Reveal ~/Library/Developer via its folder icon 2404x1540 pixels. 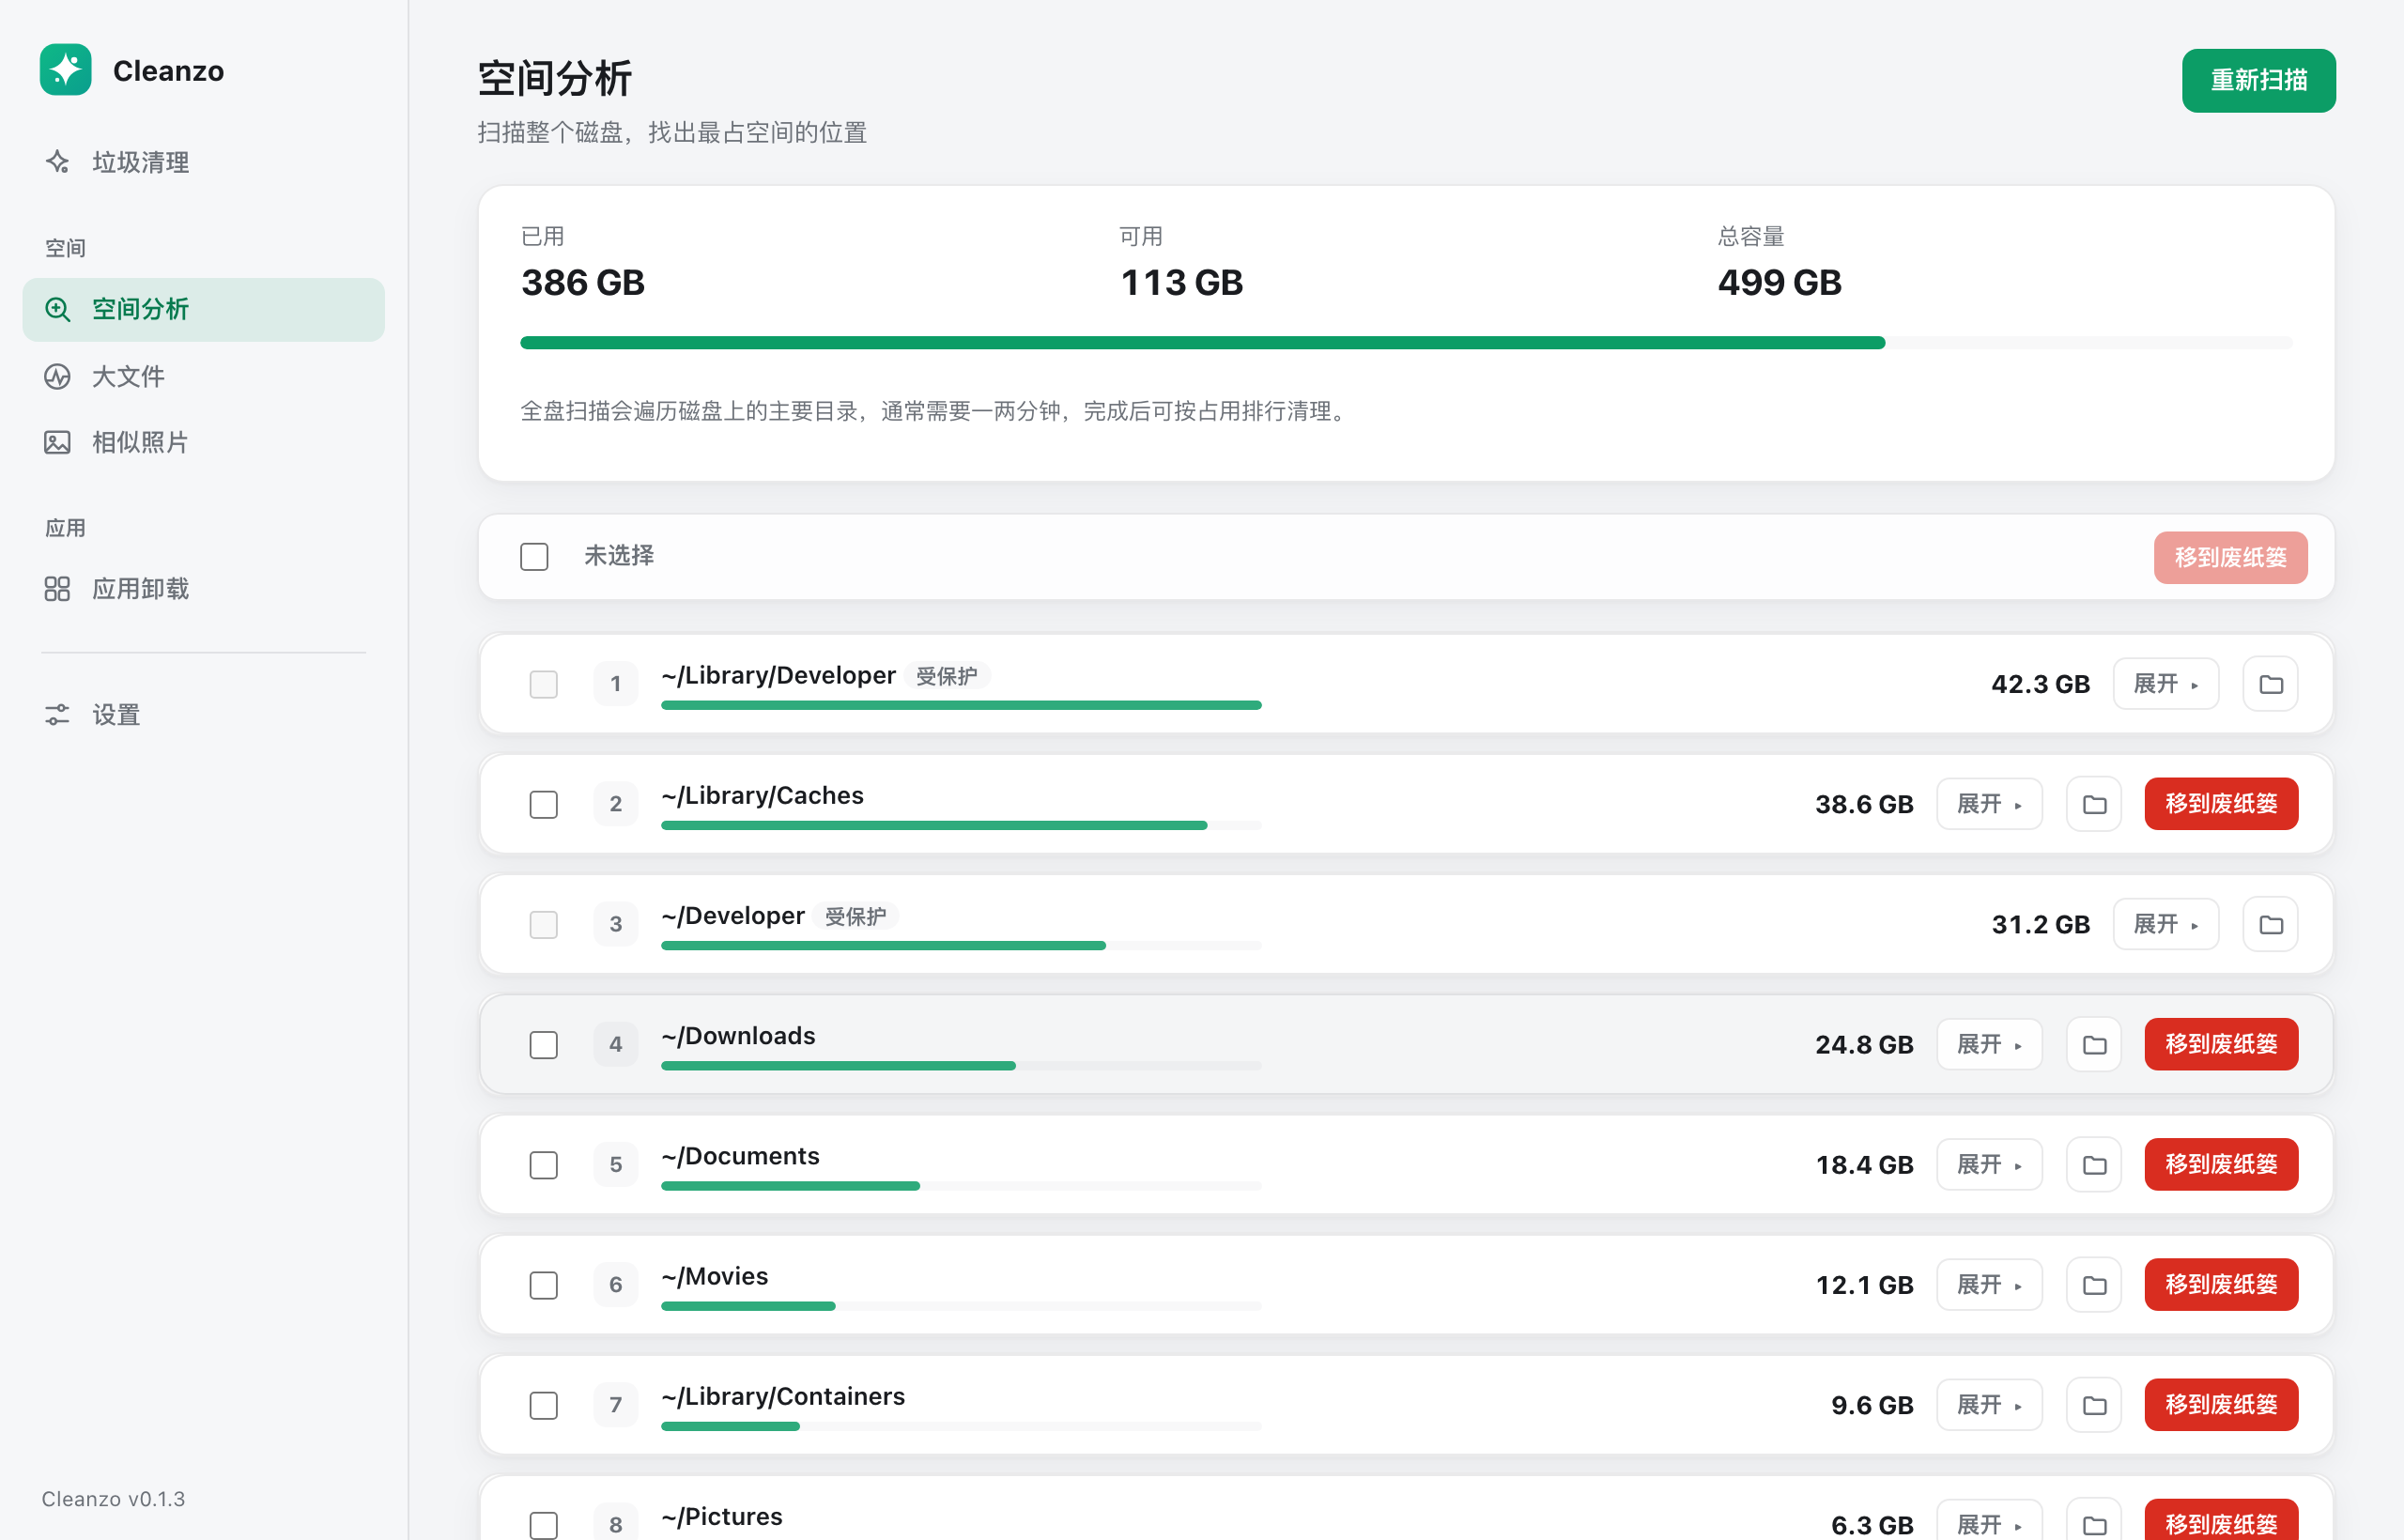pos(2270,684)
